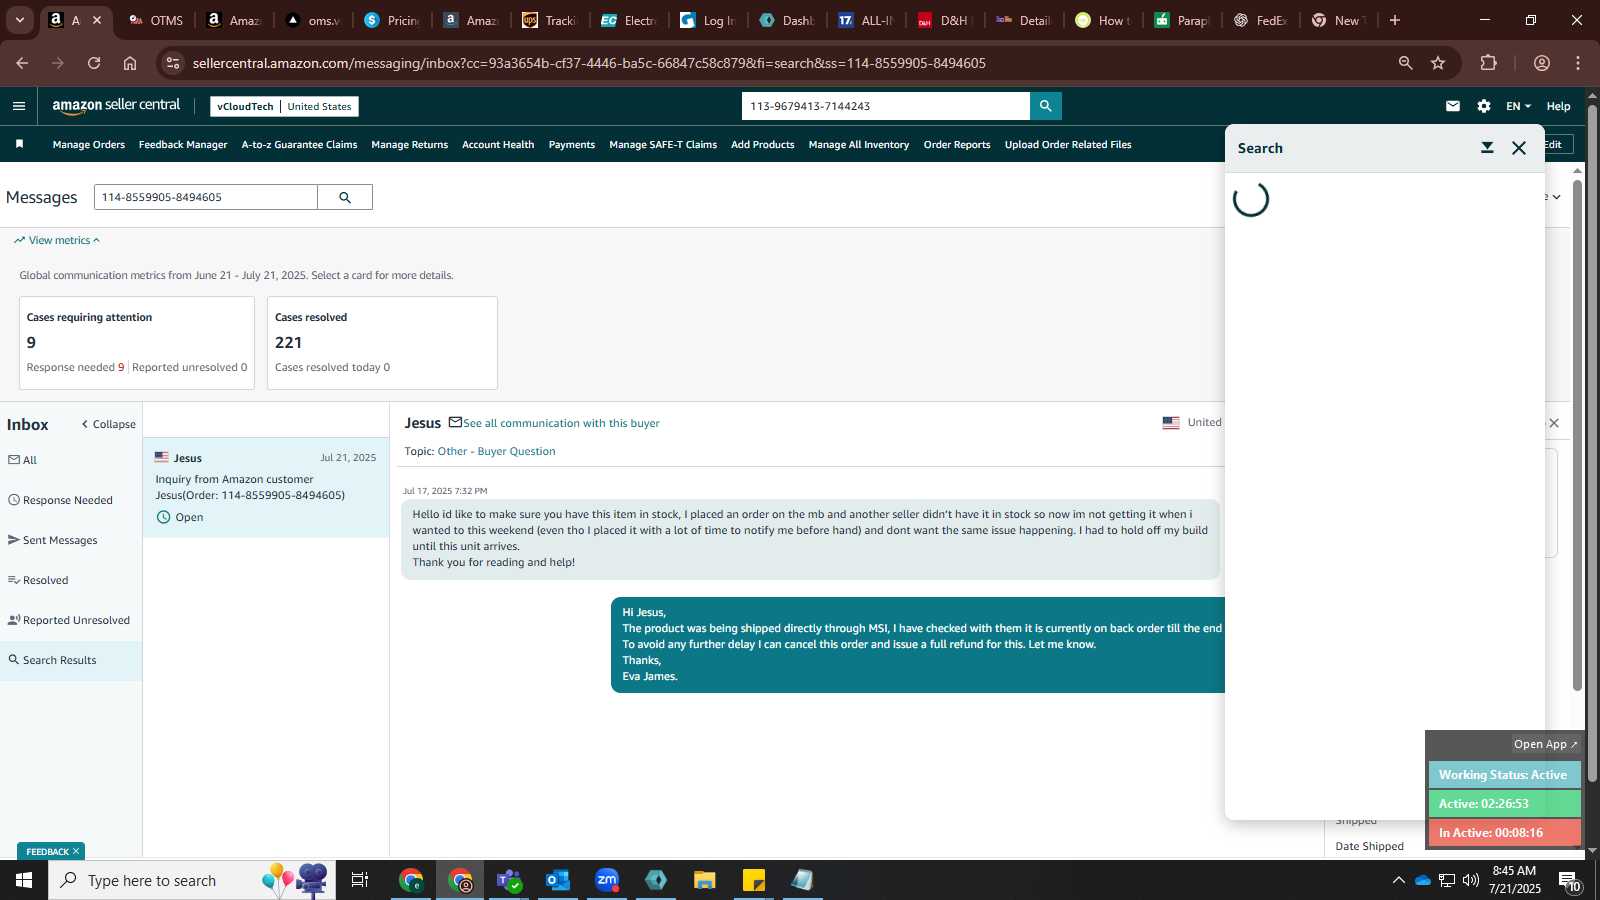Viewport: 1600px width, 900px height.
Task: Open Task View on taskbar
Action: pos(360,880)
